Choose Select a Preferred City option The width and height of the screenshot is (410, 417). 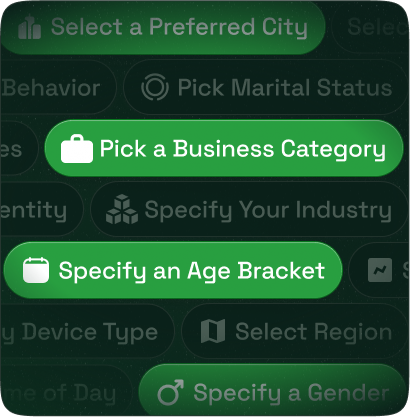tap(163, 27)
